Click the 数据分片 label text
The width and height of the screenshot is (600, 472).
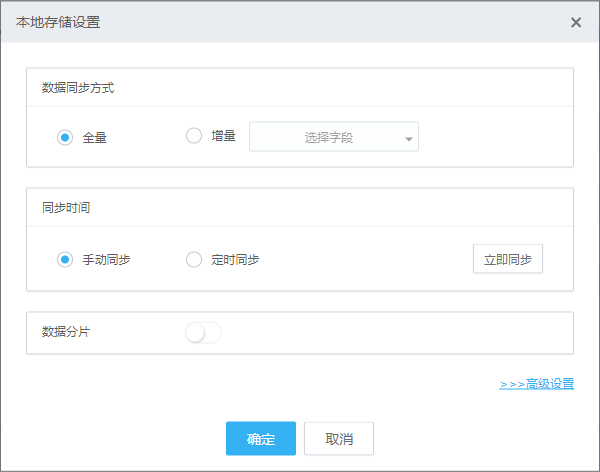point(66,332)
